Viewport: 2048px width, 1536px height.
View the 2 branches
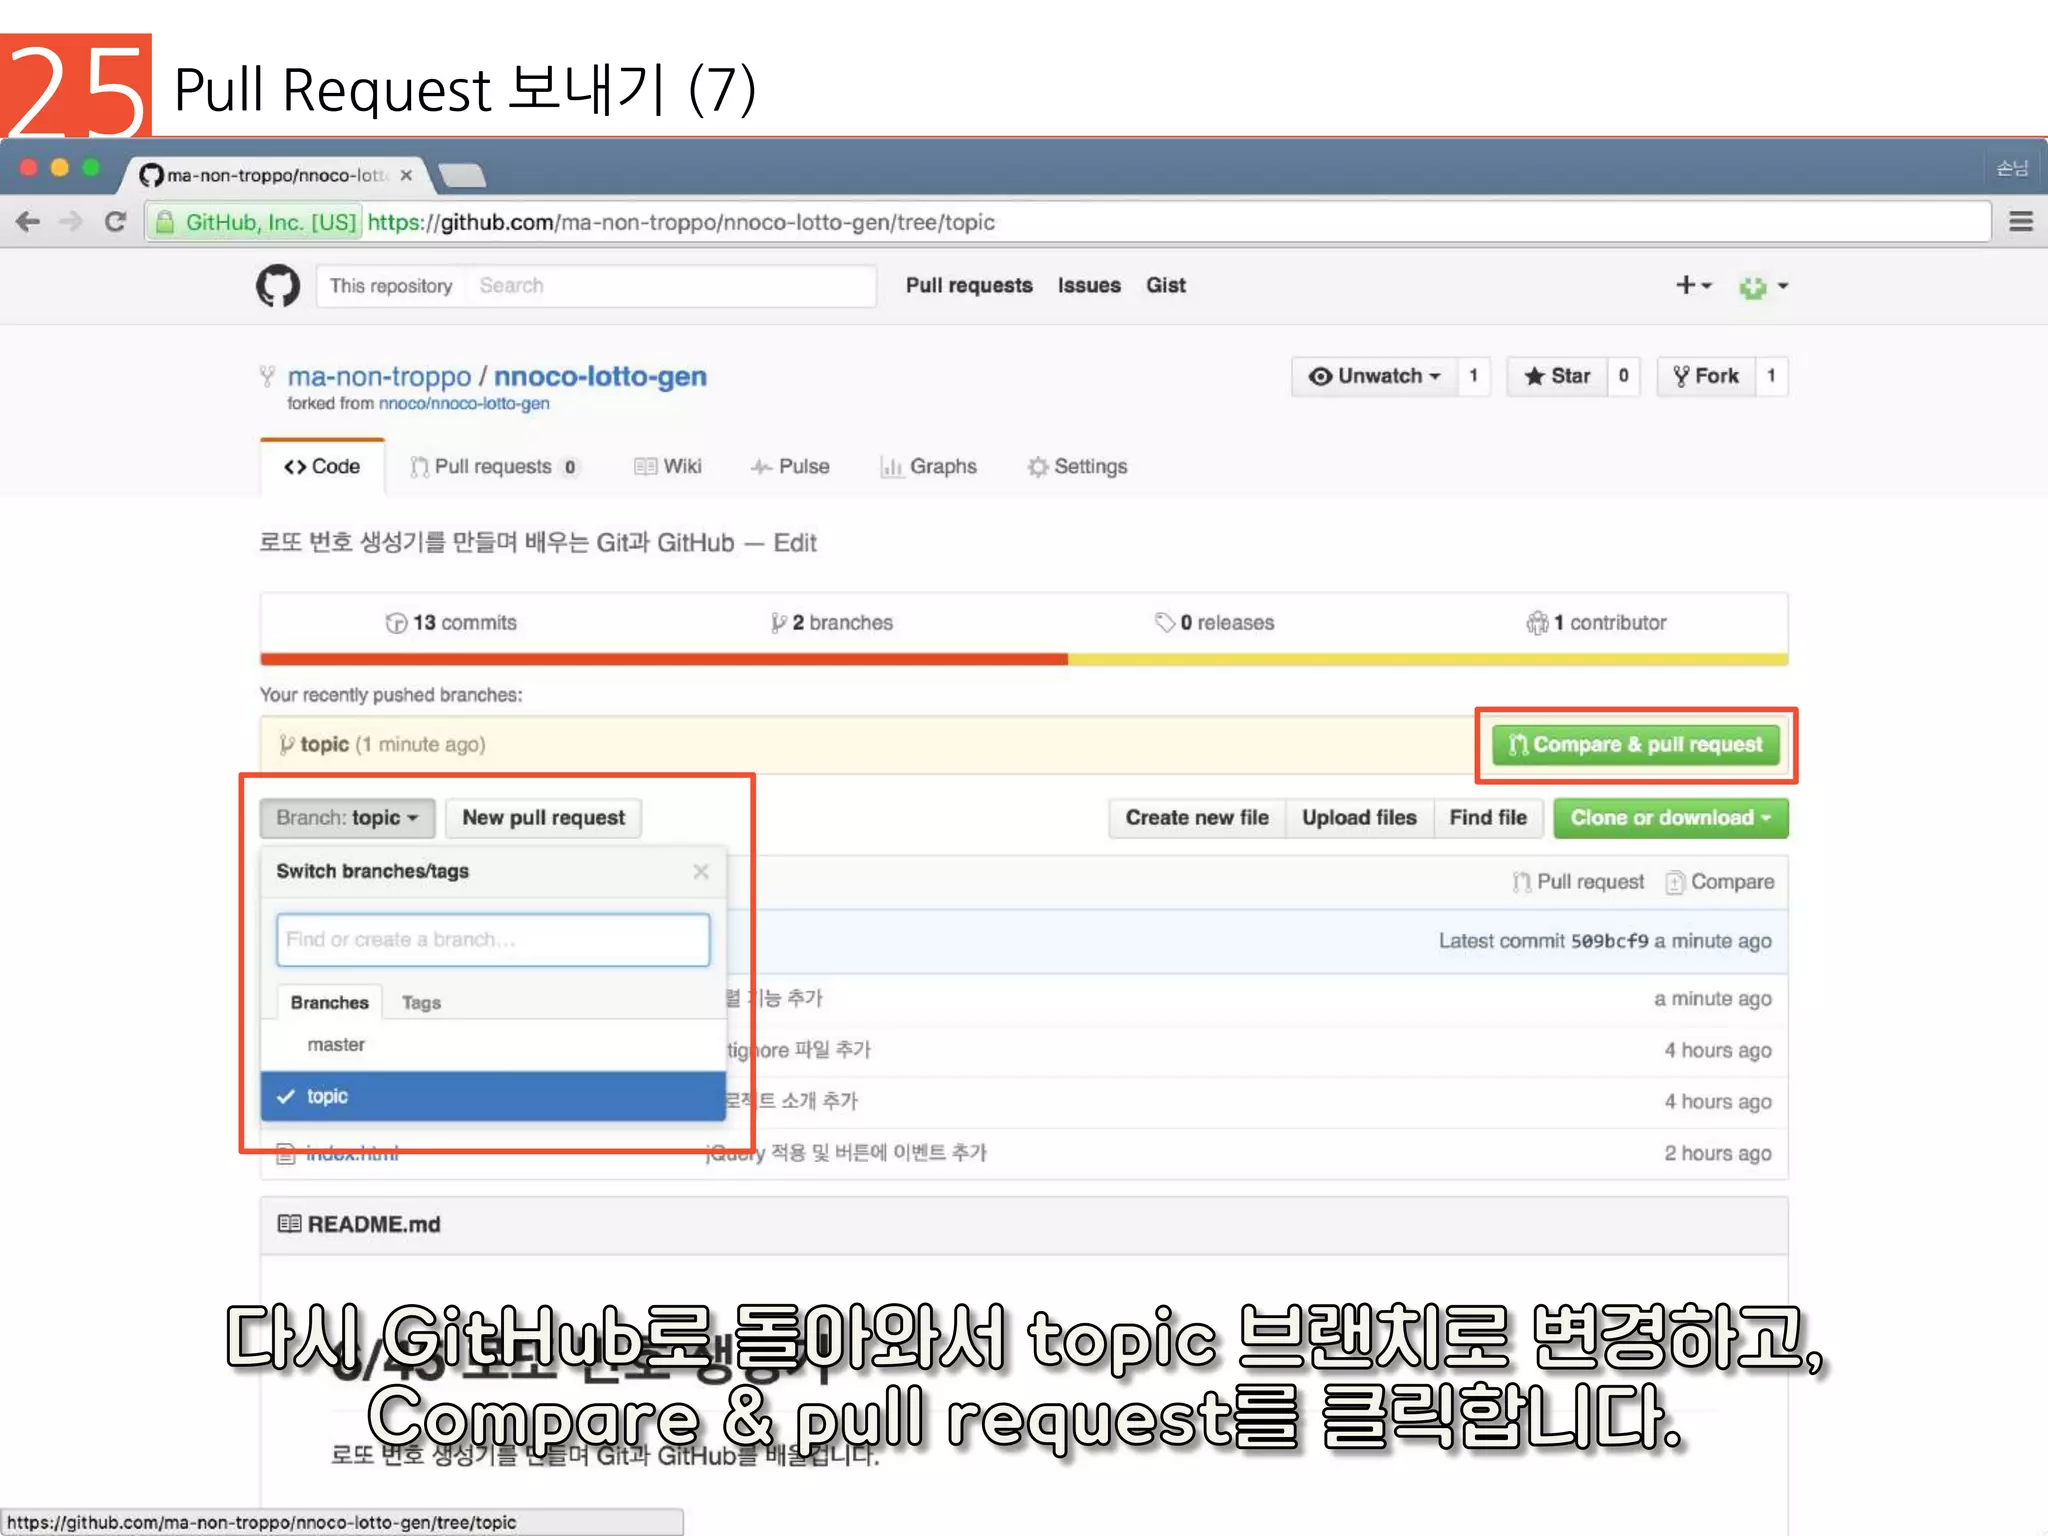click(832, 623)
